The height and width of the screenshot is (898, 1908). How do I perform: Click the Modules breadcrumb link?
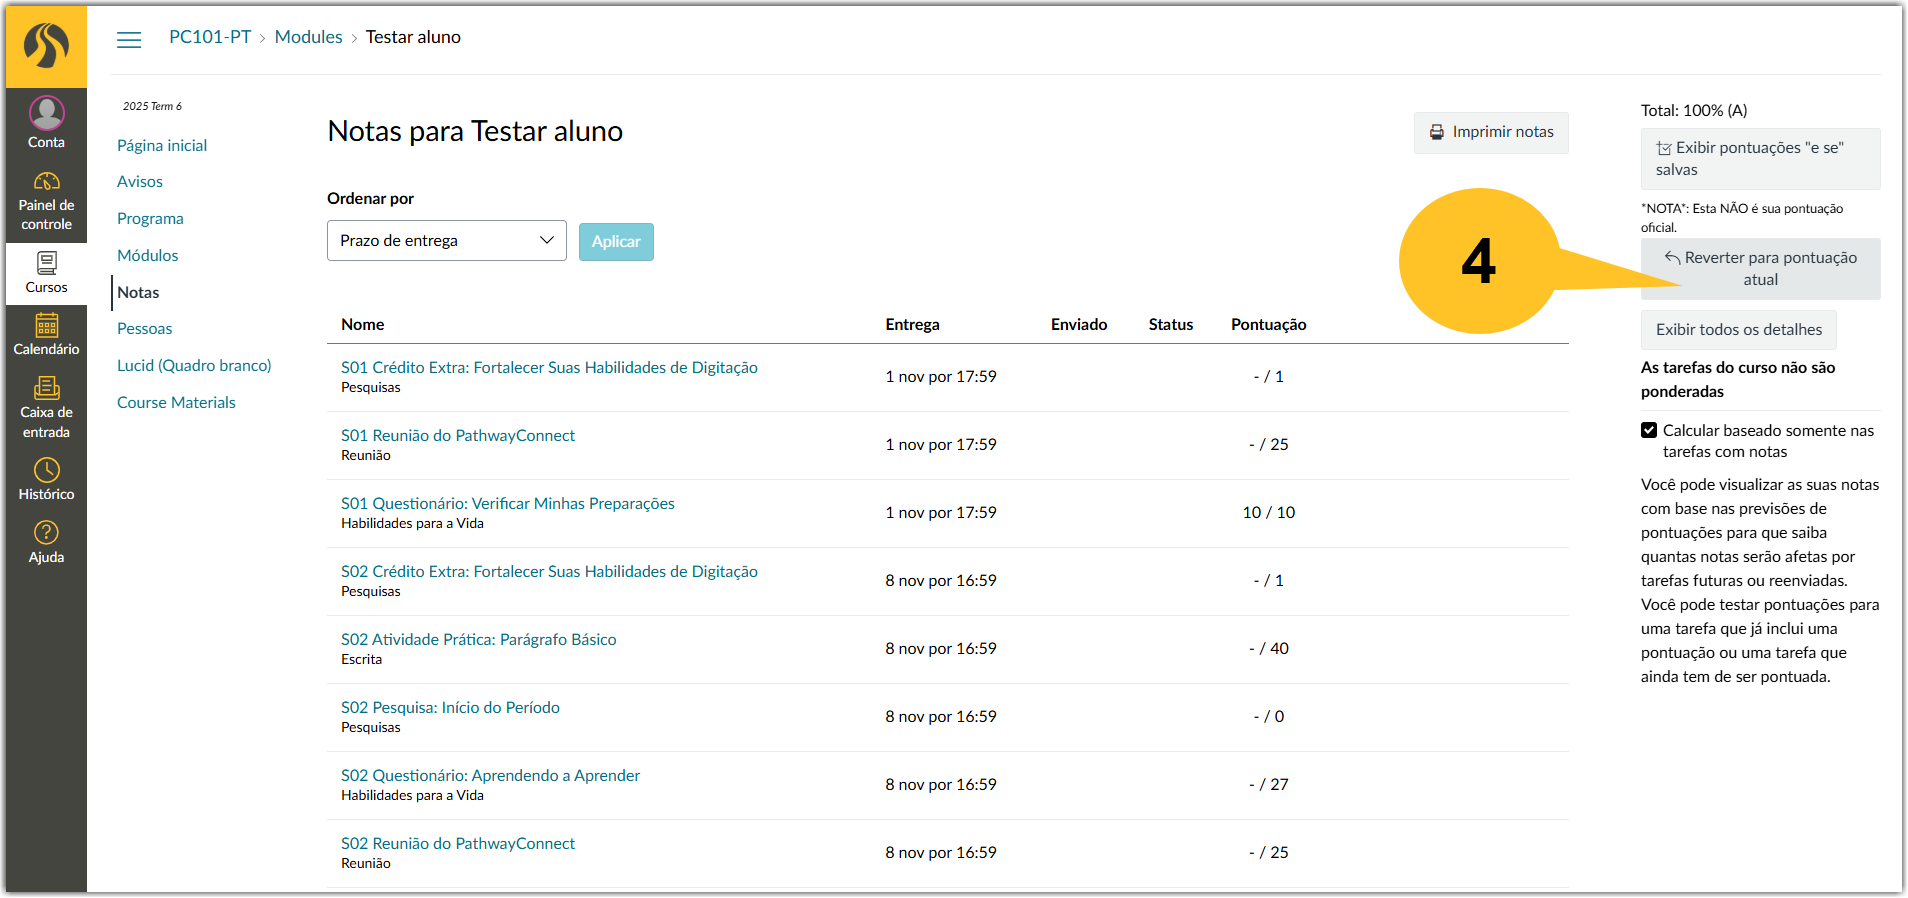point(309,37)
